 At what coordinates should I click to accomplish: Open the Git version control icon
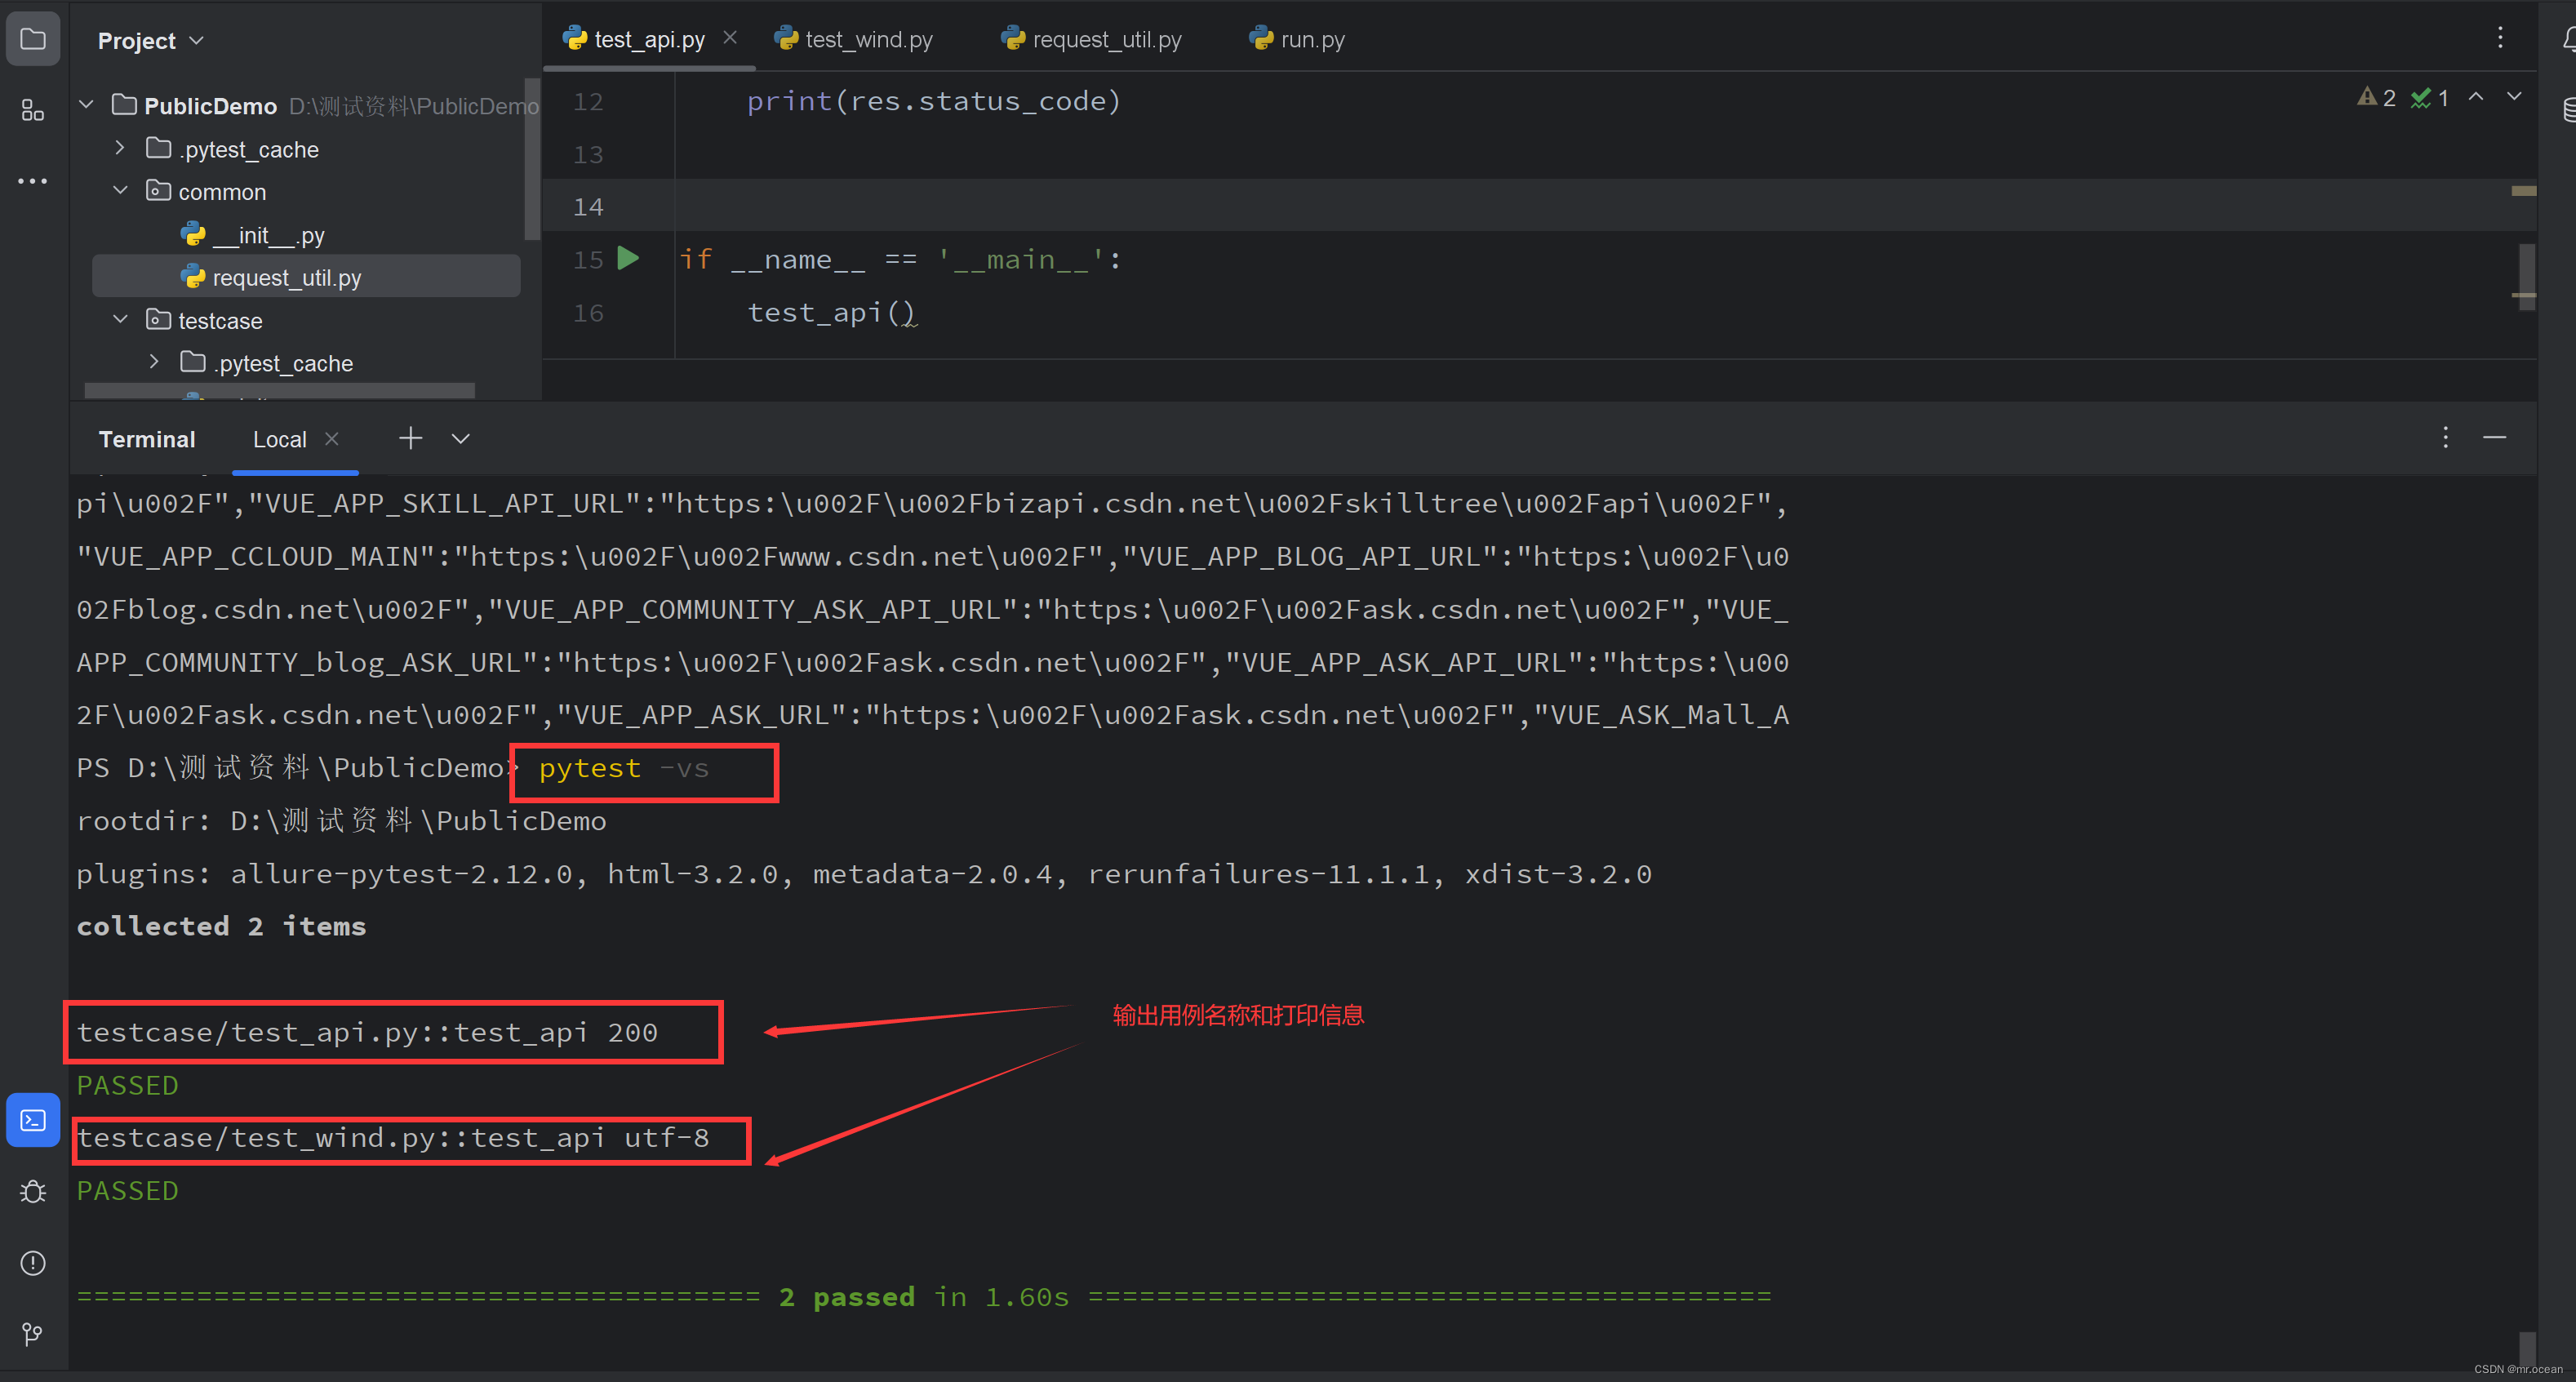click(x=33, y=1334)
